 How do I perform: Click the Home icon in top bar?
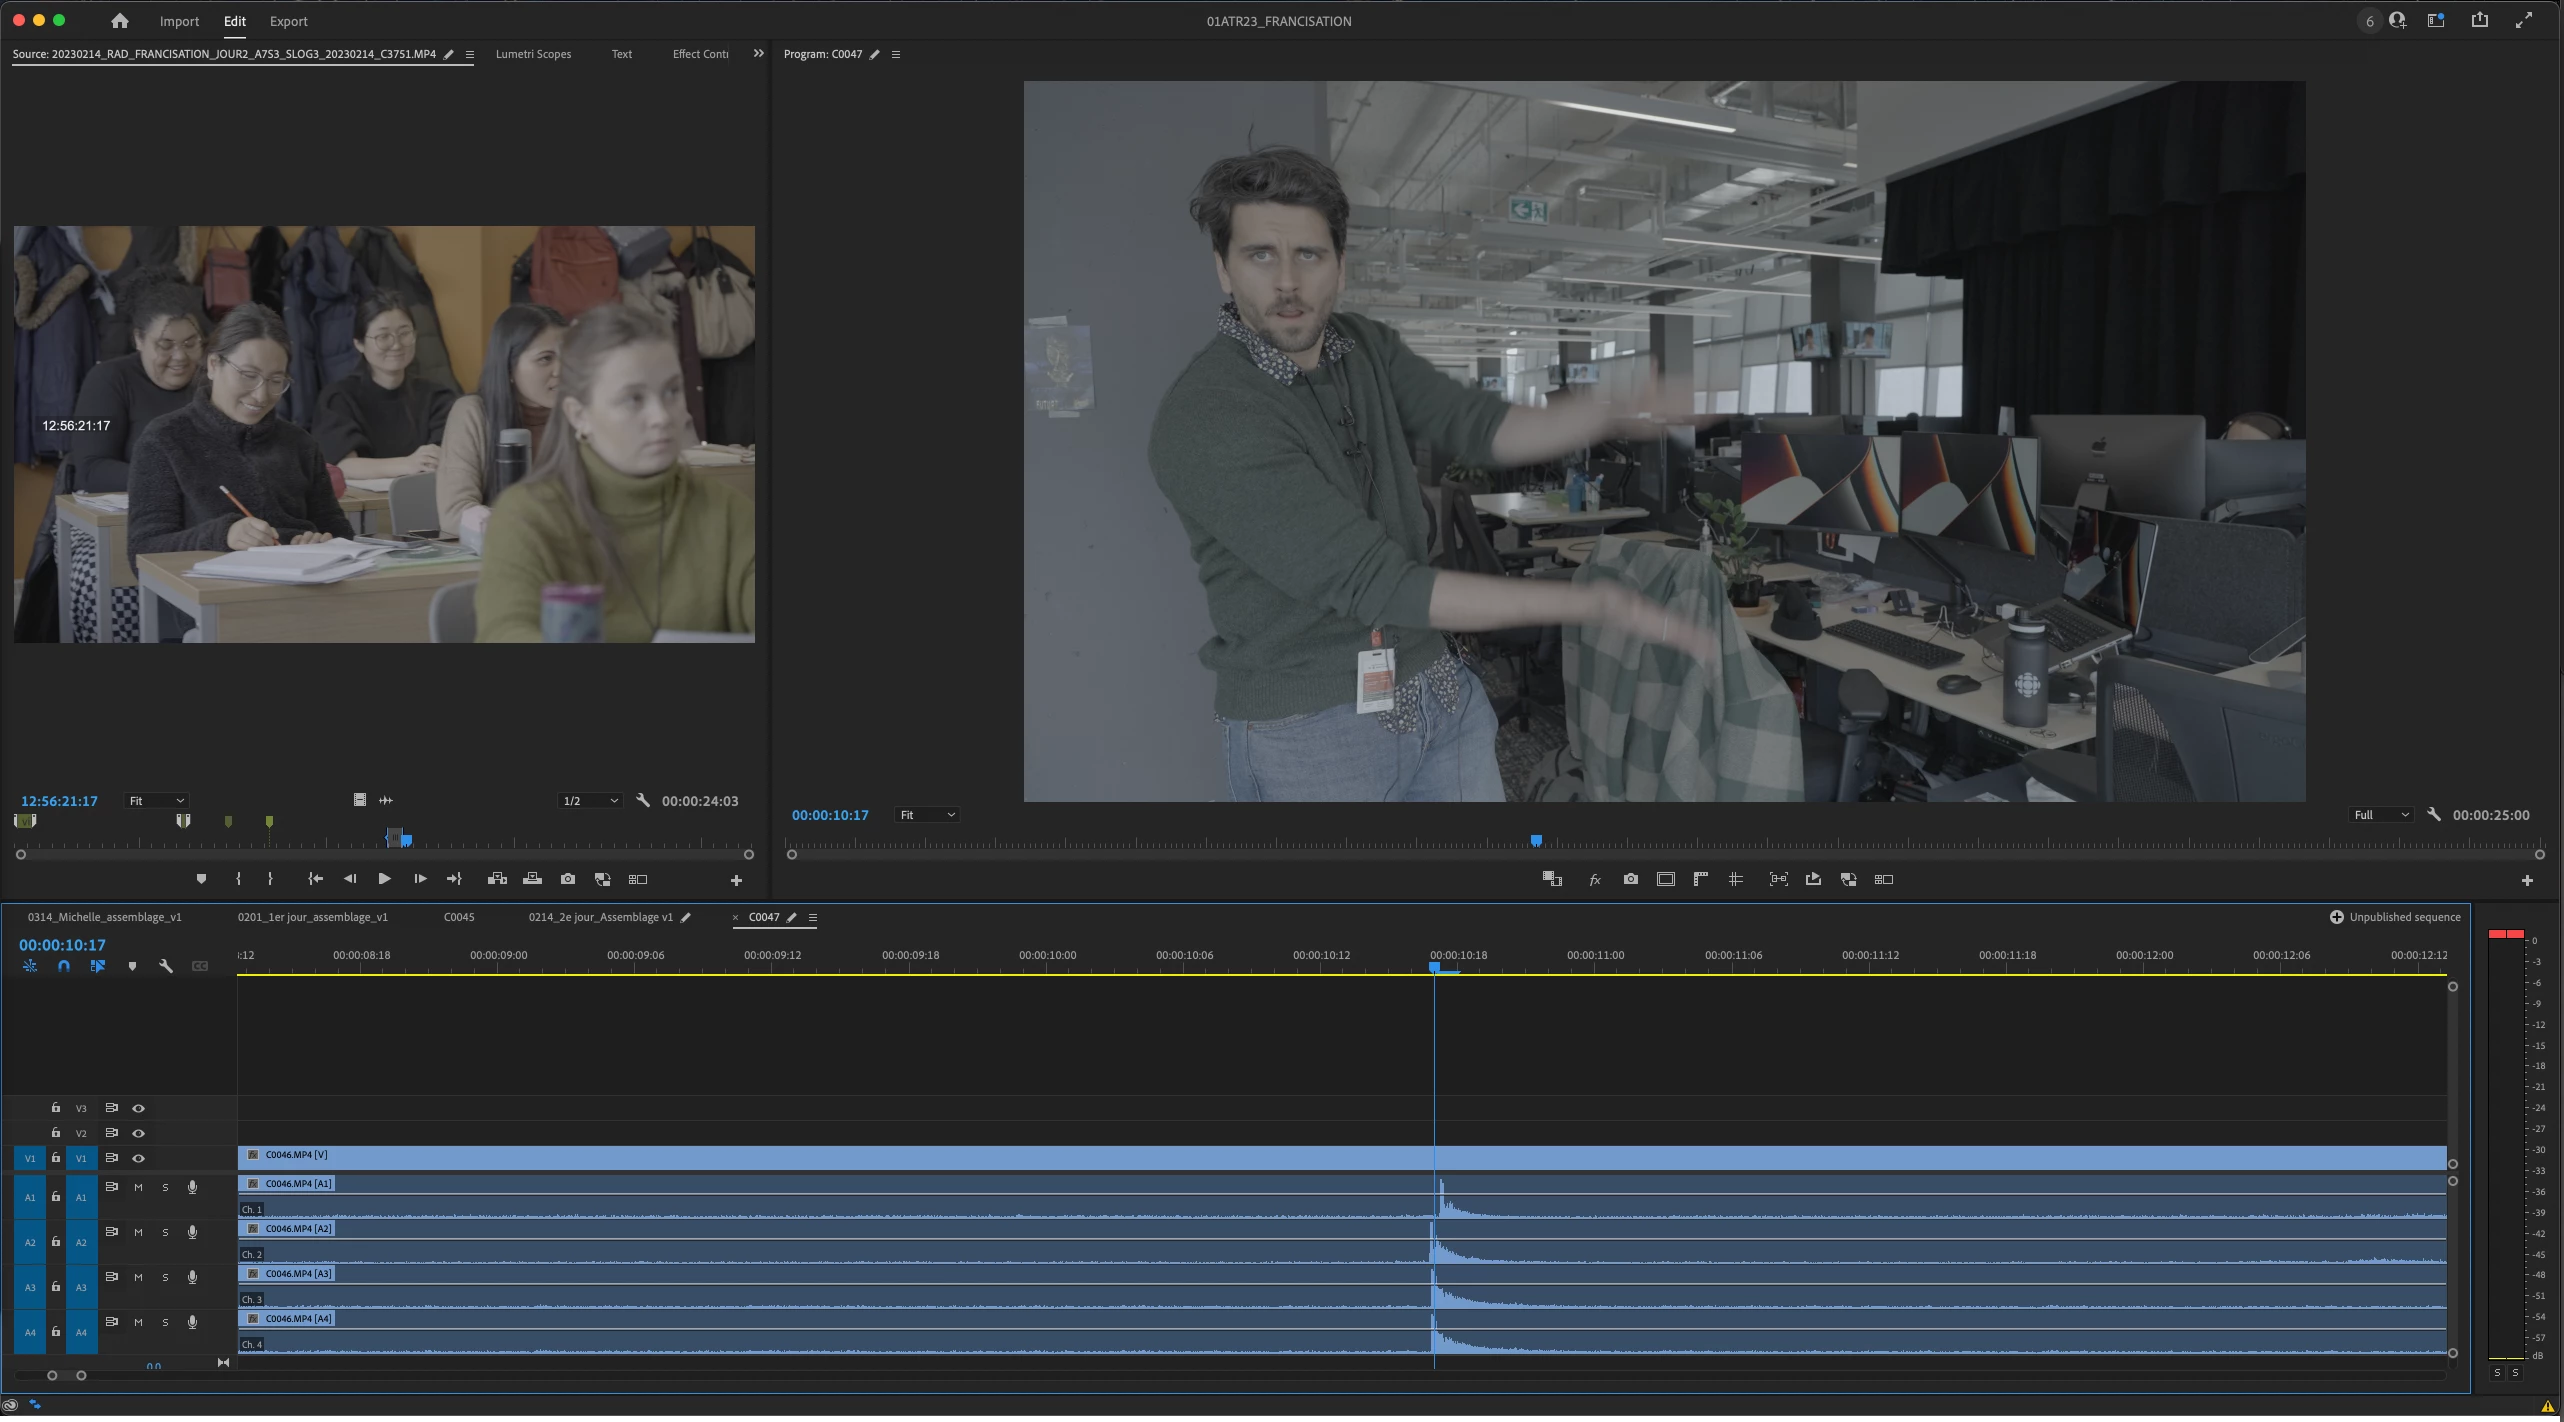[x=120, y=21]
